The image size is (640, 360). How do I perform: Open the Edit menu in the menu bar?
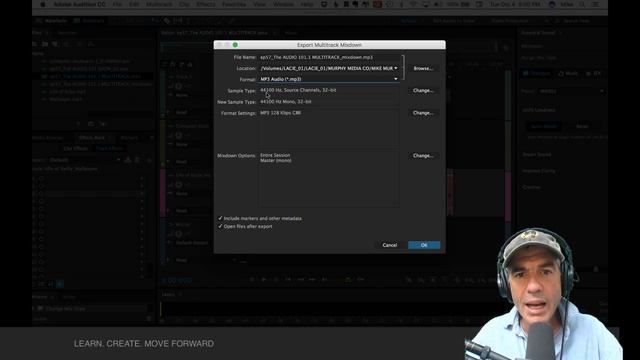pyautogui.click(x=134, y=4)
